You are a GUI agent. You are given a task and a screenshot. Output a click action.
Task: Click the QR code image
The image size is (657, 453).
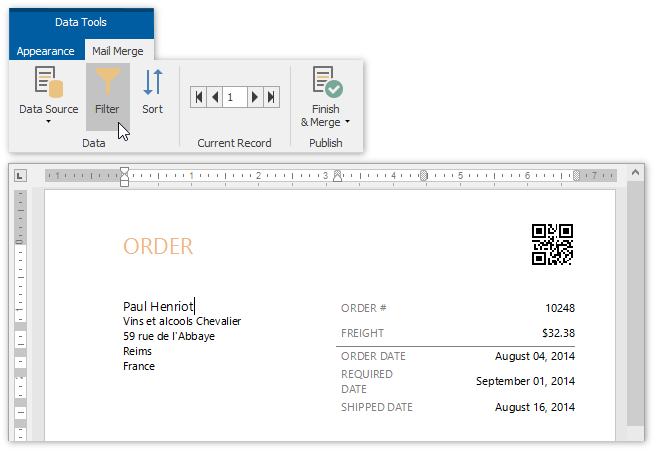(x=552, y=244)
